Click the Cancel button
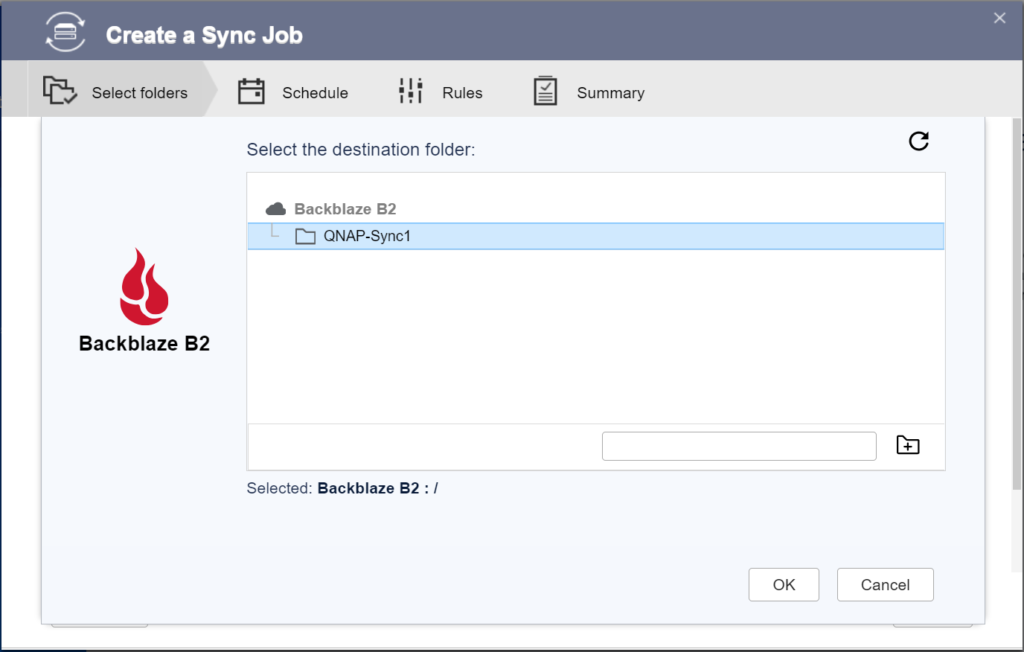Screen dimensions: 1024x652 [885, 585]
